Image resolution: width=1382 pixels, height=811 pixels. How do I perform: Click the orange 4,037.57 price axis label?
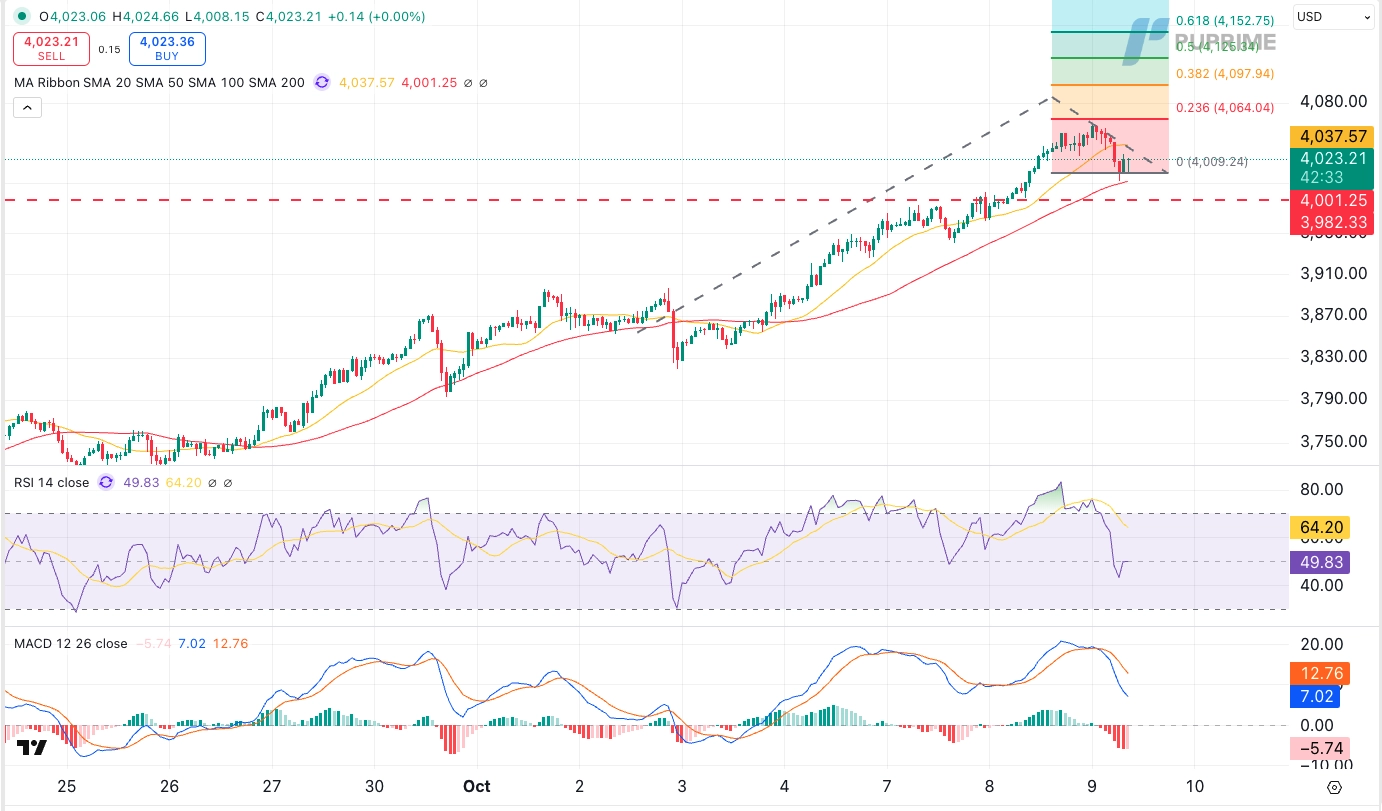pos(1329,136)
